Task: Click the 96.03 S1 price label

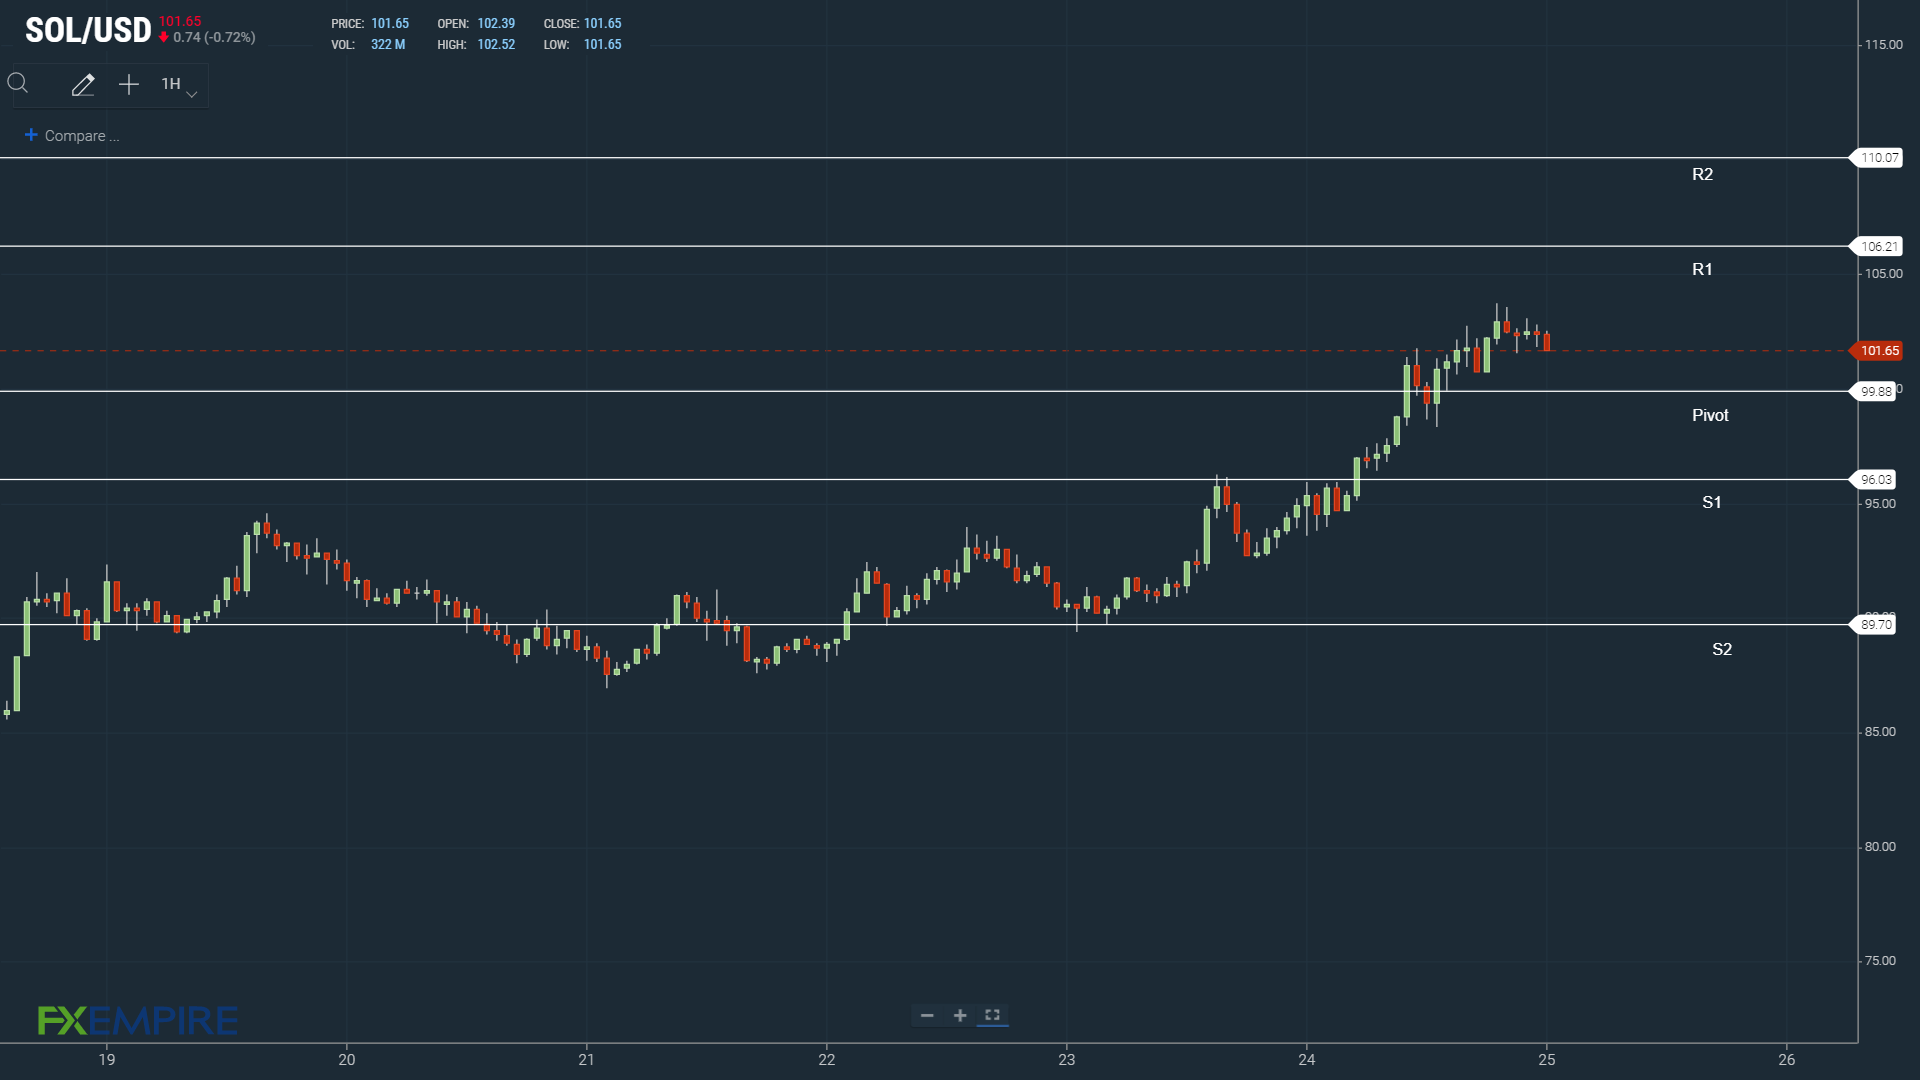Action: pyautogui.click(x=1875, y=480)
